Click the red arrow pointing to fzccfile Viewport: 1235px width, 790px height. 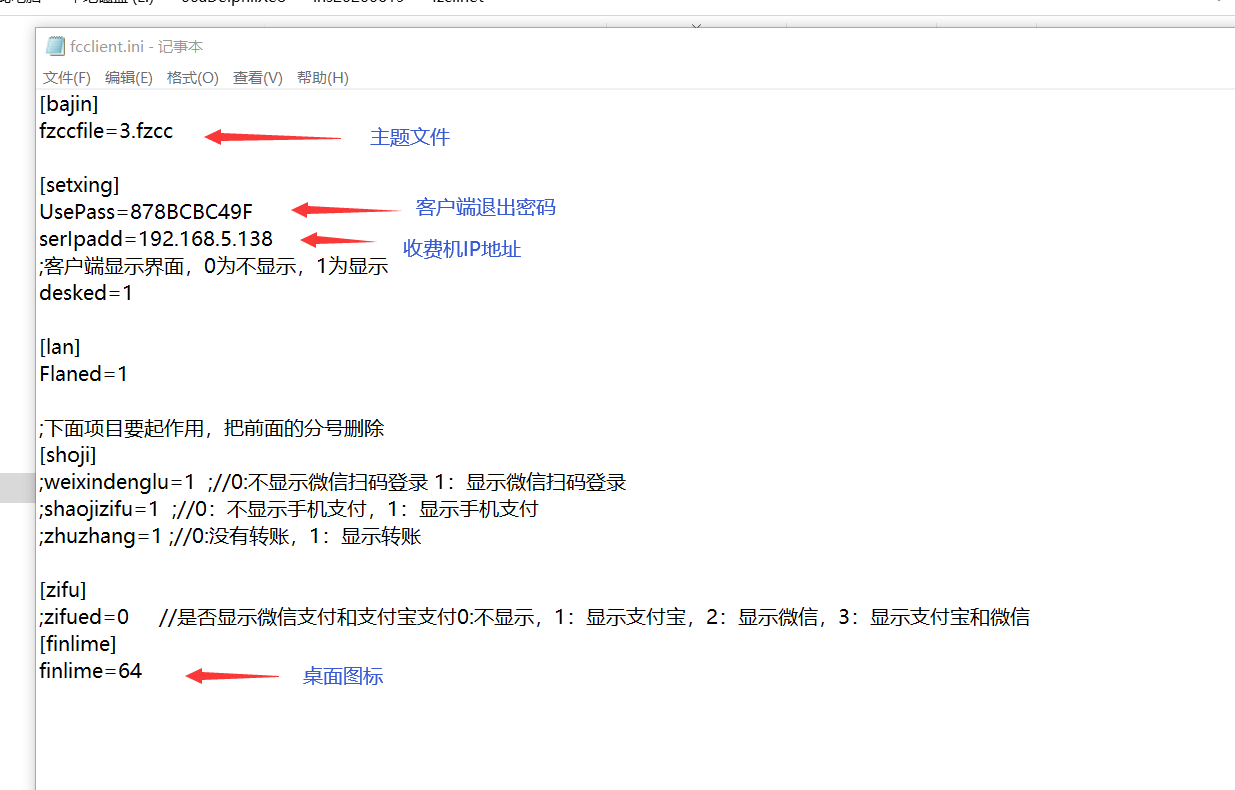coord(272,137)
